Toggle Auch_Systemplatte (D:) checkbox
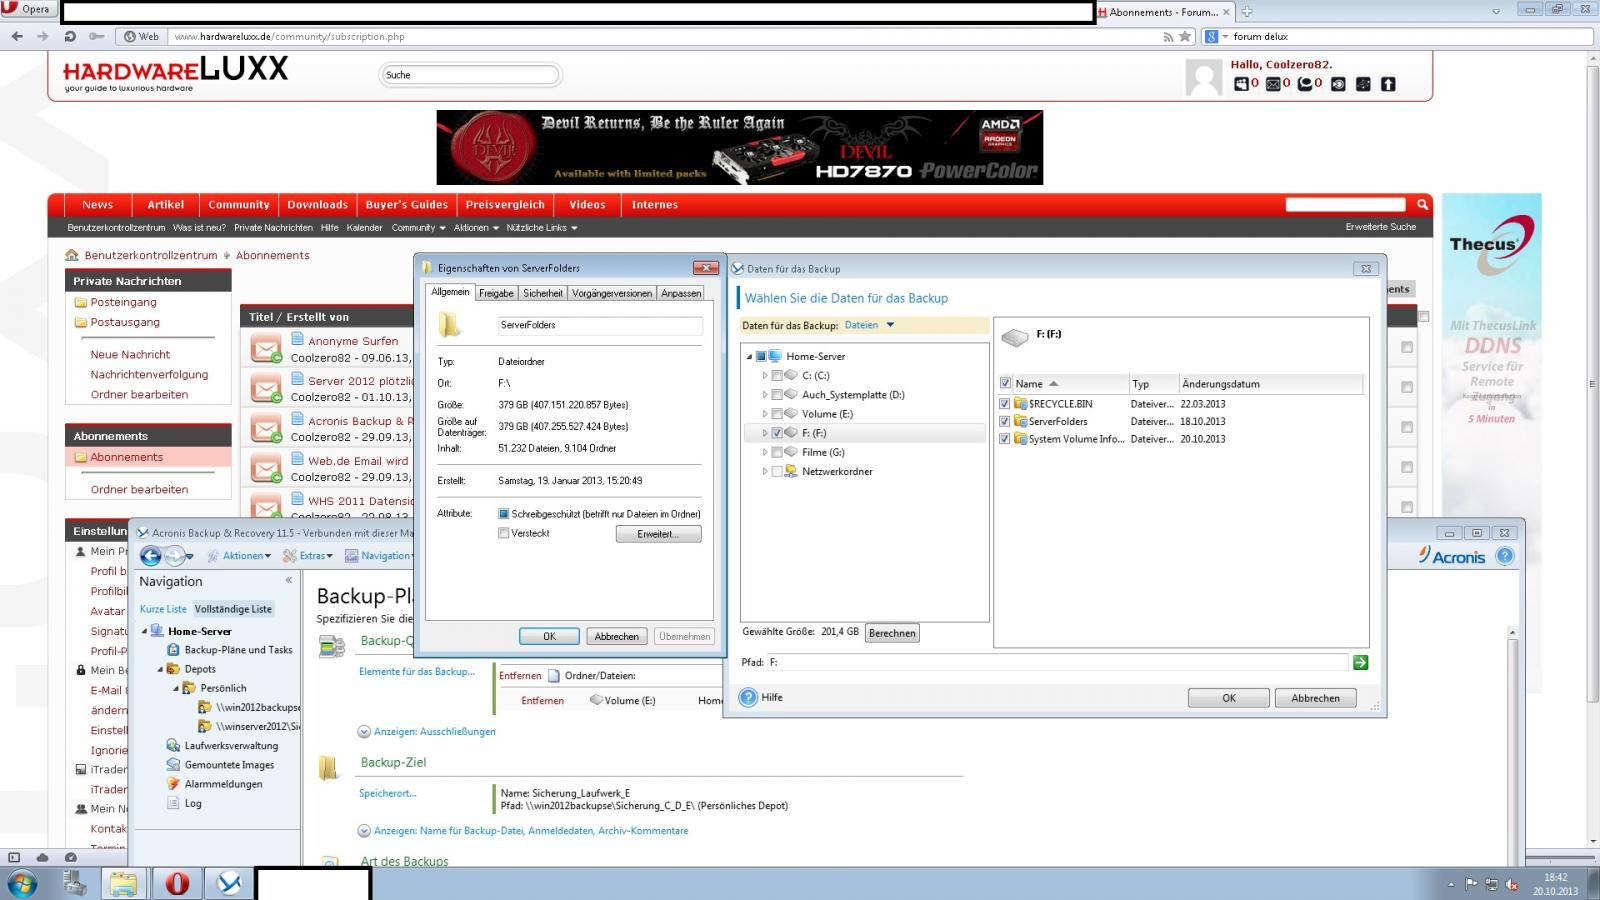The image size is (1600, 900). [777, 395]
